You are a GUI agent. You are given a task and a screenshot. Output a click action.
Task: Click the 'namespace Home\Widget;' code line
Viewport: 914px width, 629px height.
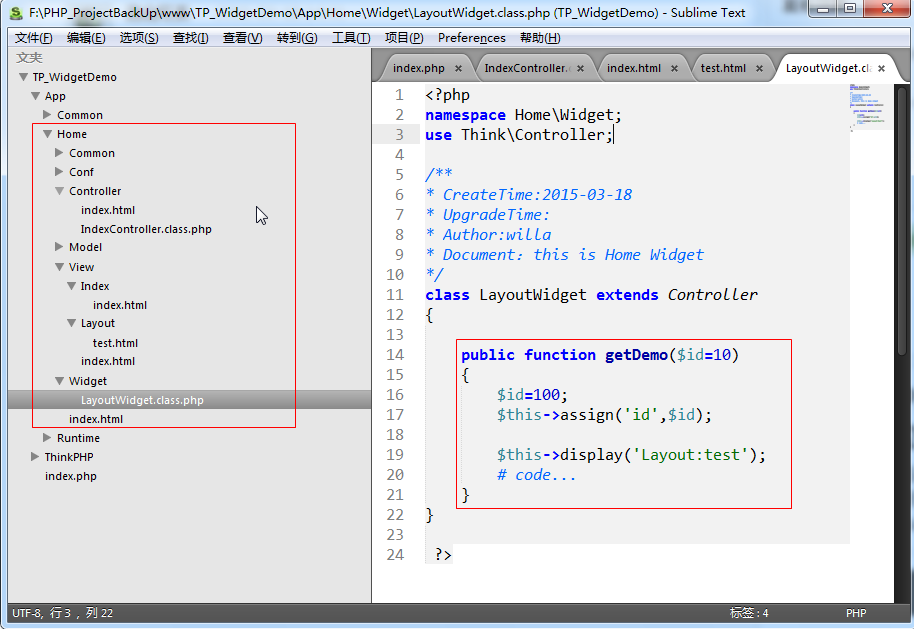coord(523,115)
